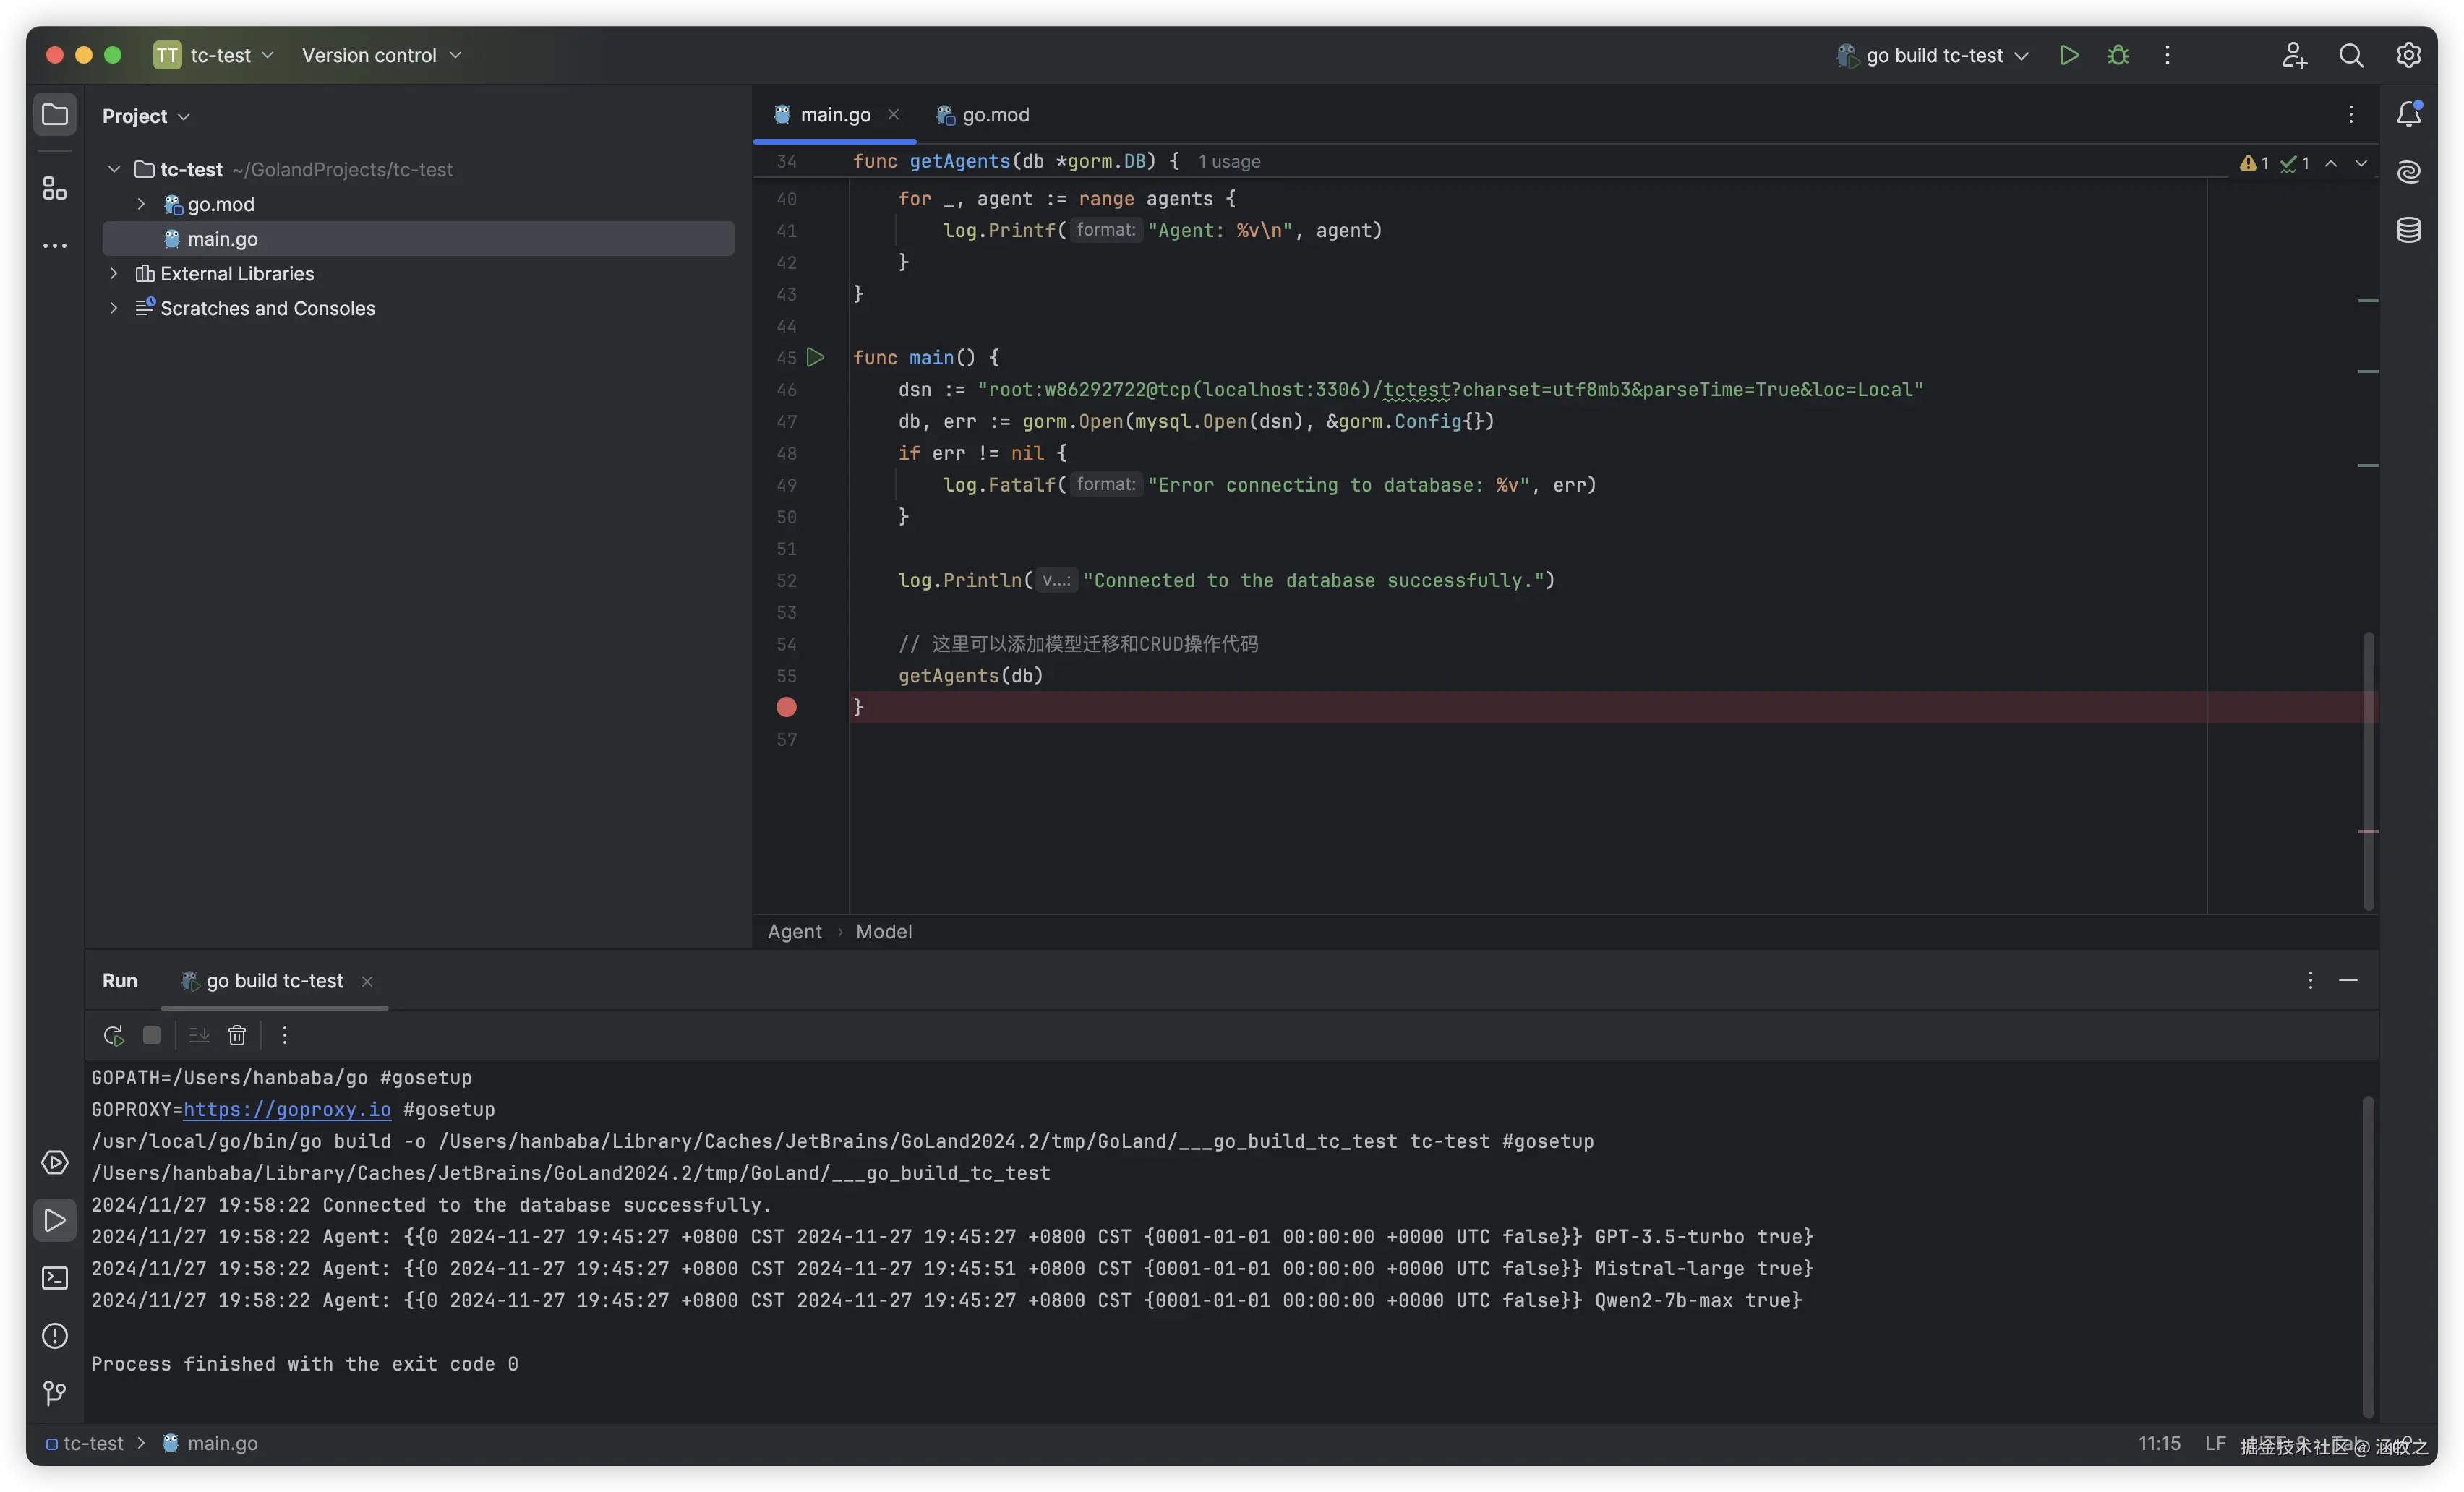Click the Rerun icon in Run panel
This screenshot has width=2464, height=1492.
pyautogui.click(x=113, y=1035)
